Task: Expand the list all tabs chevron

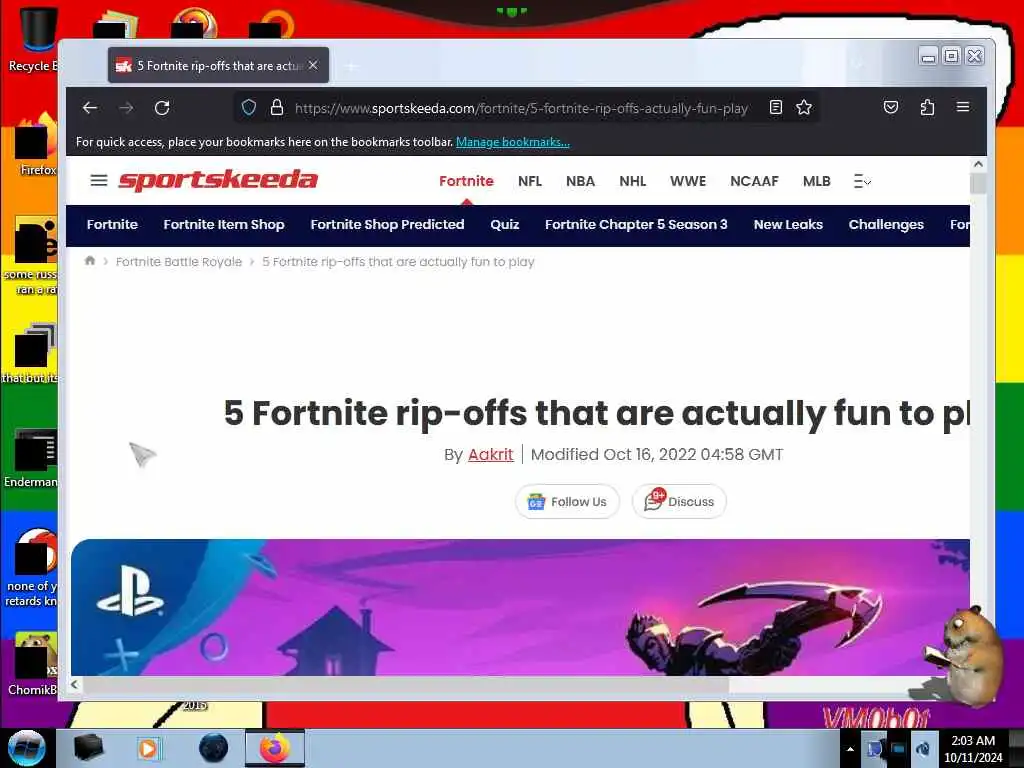Action: tap(857, 65)
